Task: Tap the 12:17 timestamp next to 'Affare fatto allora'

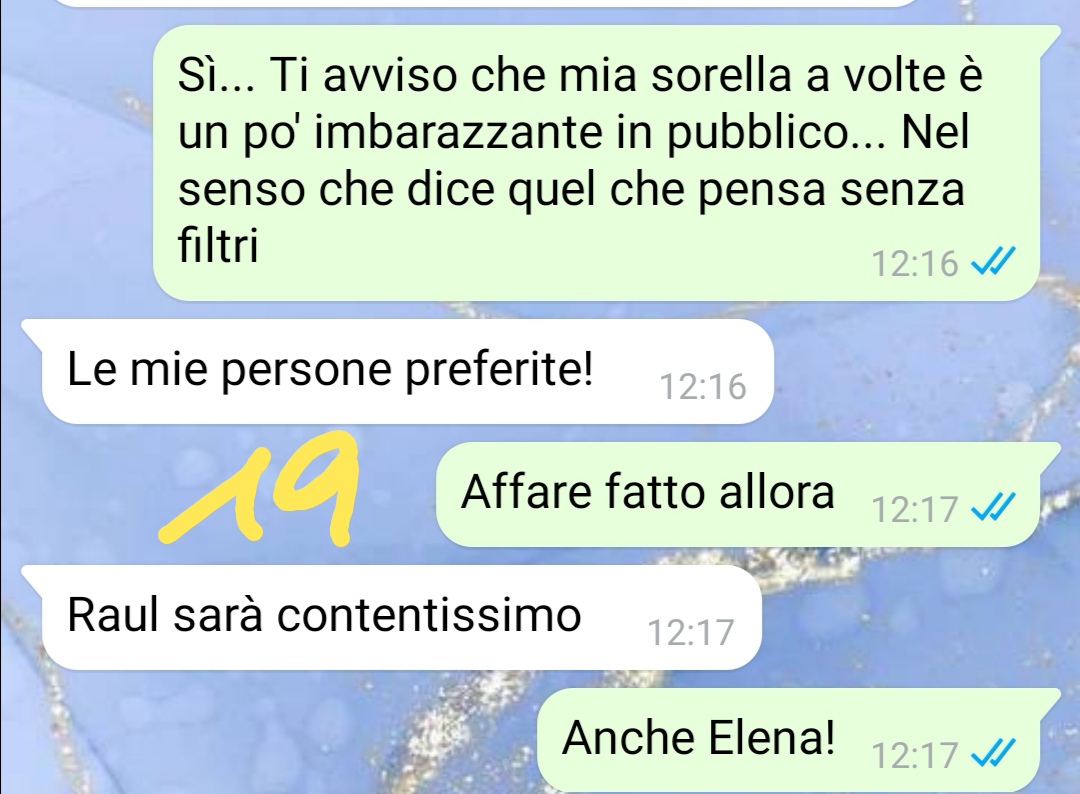Action: click(x=915, y=510)
